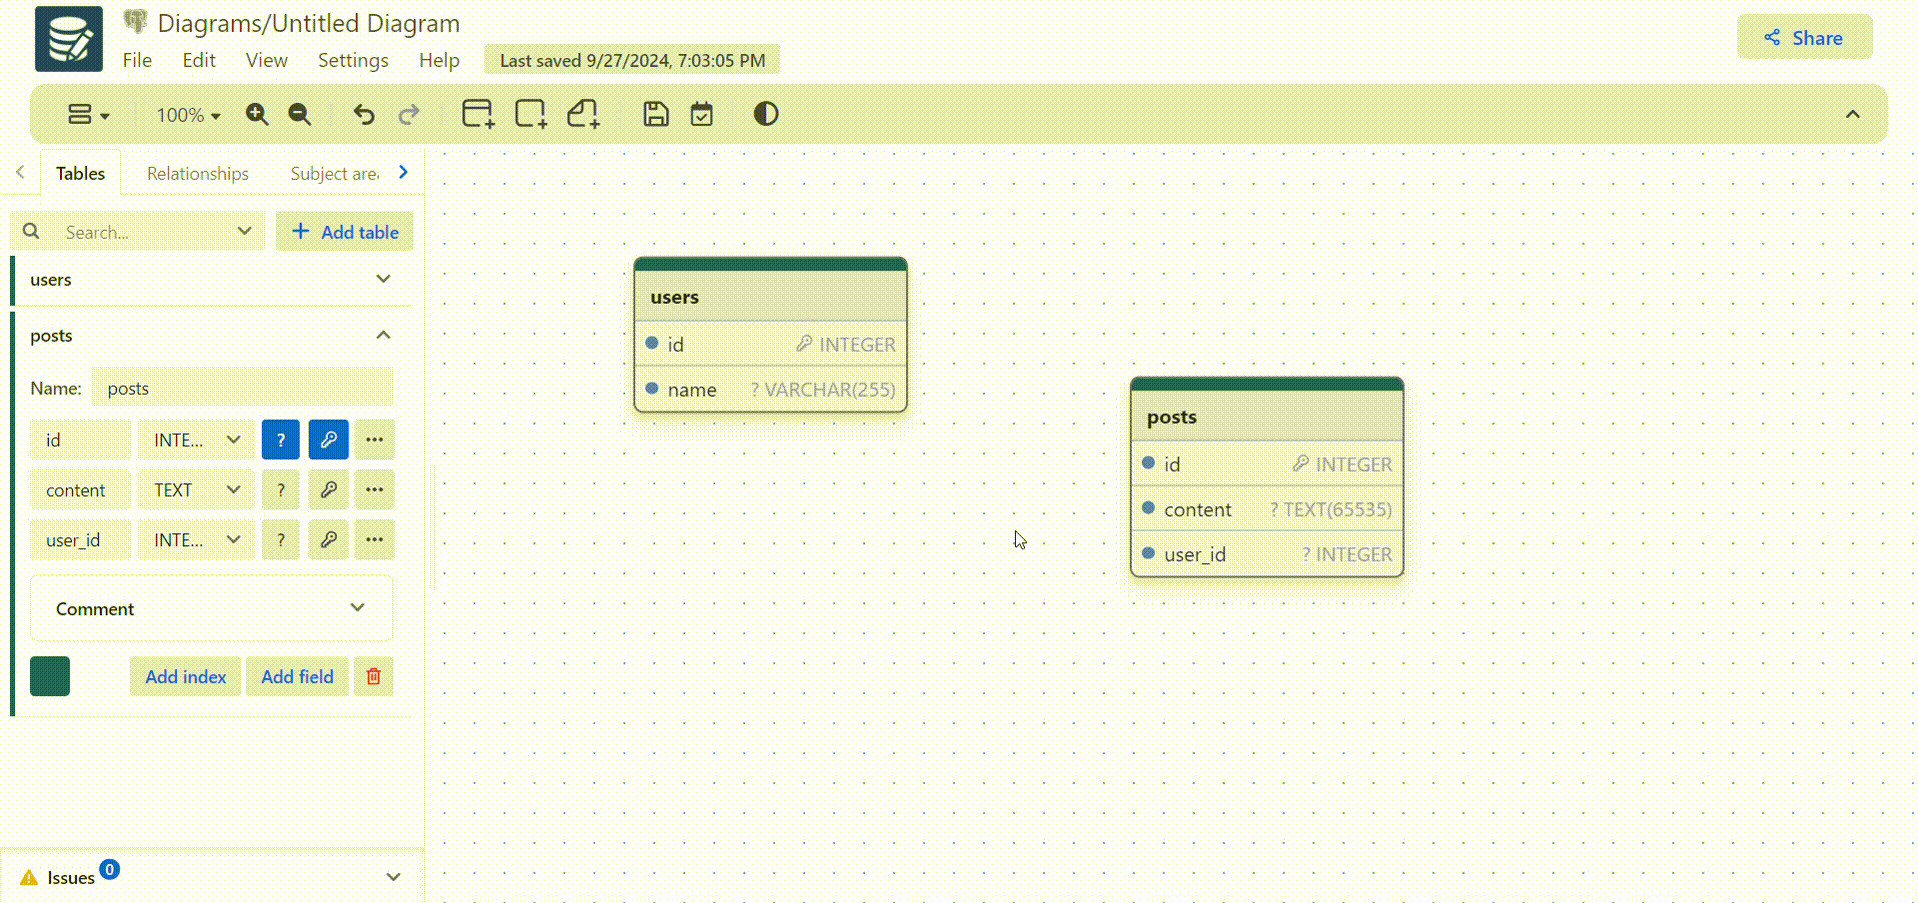Add a new table from toolbar
The height and width of the screenshot is (903, 1918).
(x=477, y=114)
